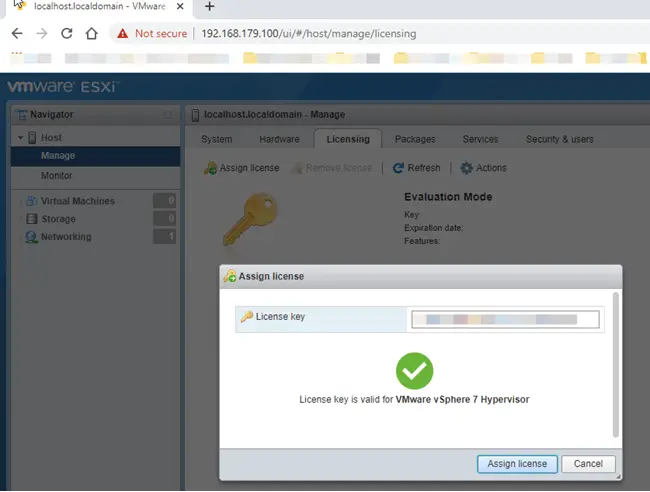Click the Remove license toolbar item
Screen dimensions: 650x492
pos(332,168)
